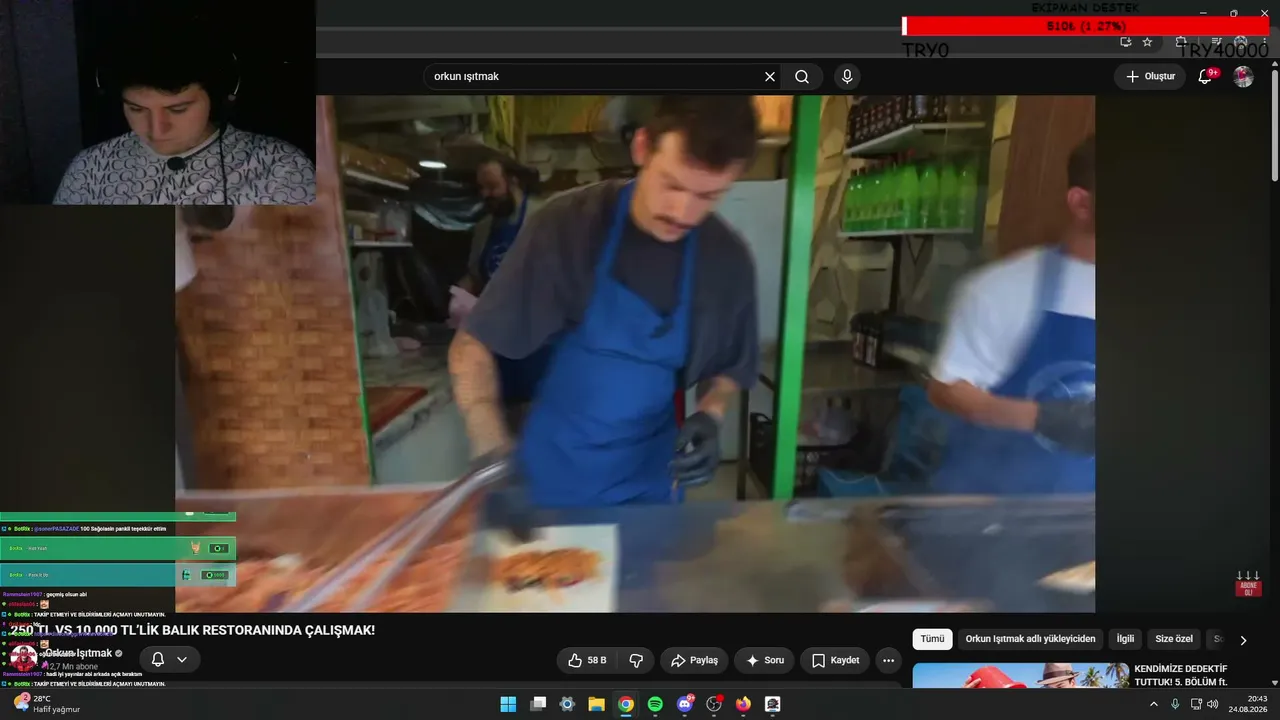Image resolution: width=1280 pixels, height=720 pixels.
Task: Clear the YouTube search box text
Action: click(770, 77)
